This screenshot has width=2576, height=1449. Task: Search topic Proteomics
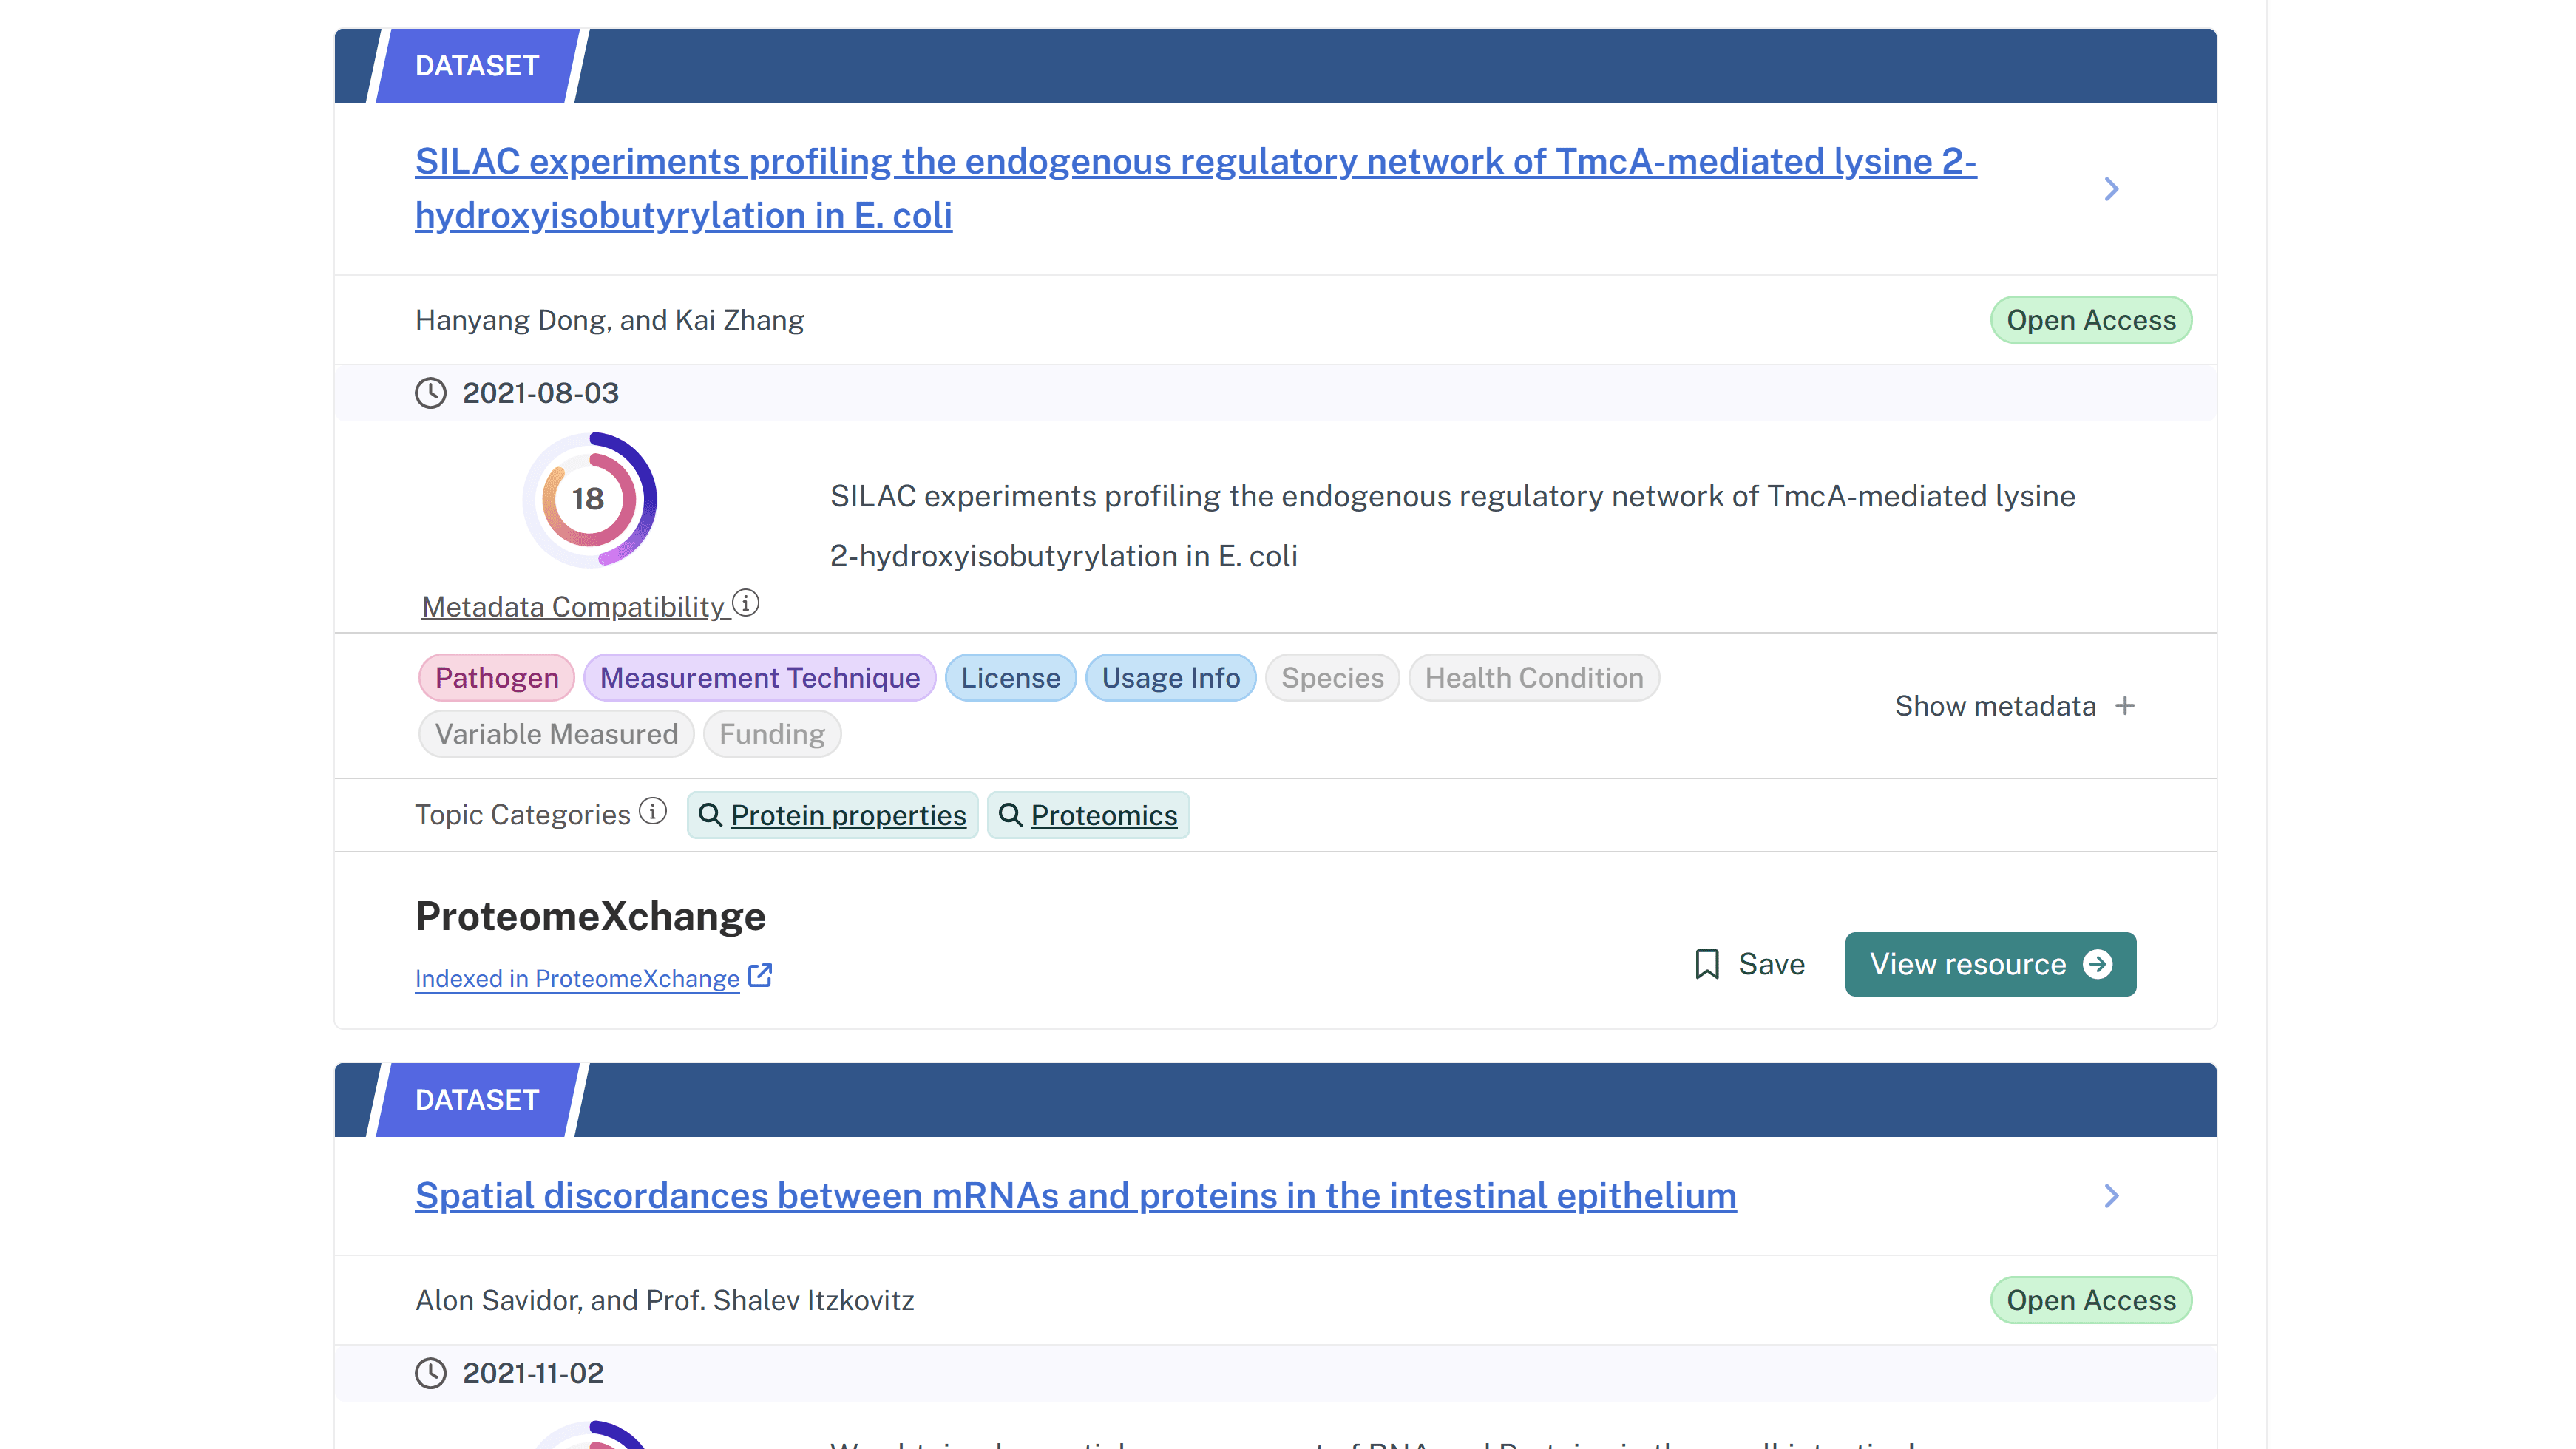click(1088, 815)
